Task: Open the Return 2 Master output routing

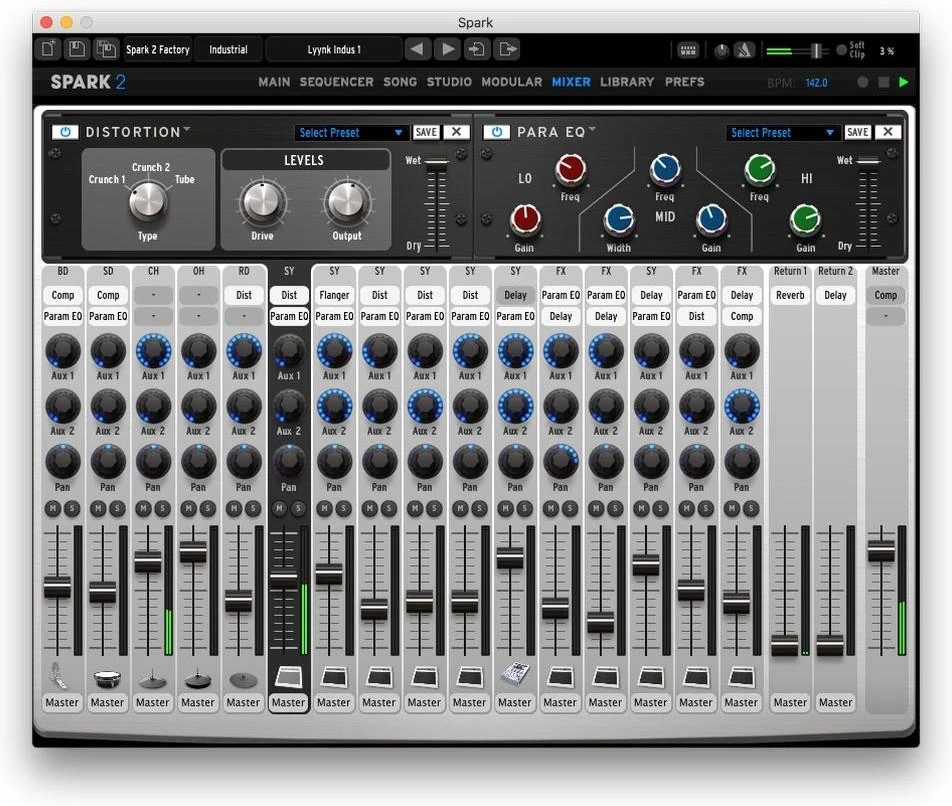Action: coord(835,702)
